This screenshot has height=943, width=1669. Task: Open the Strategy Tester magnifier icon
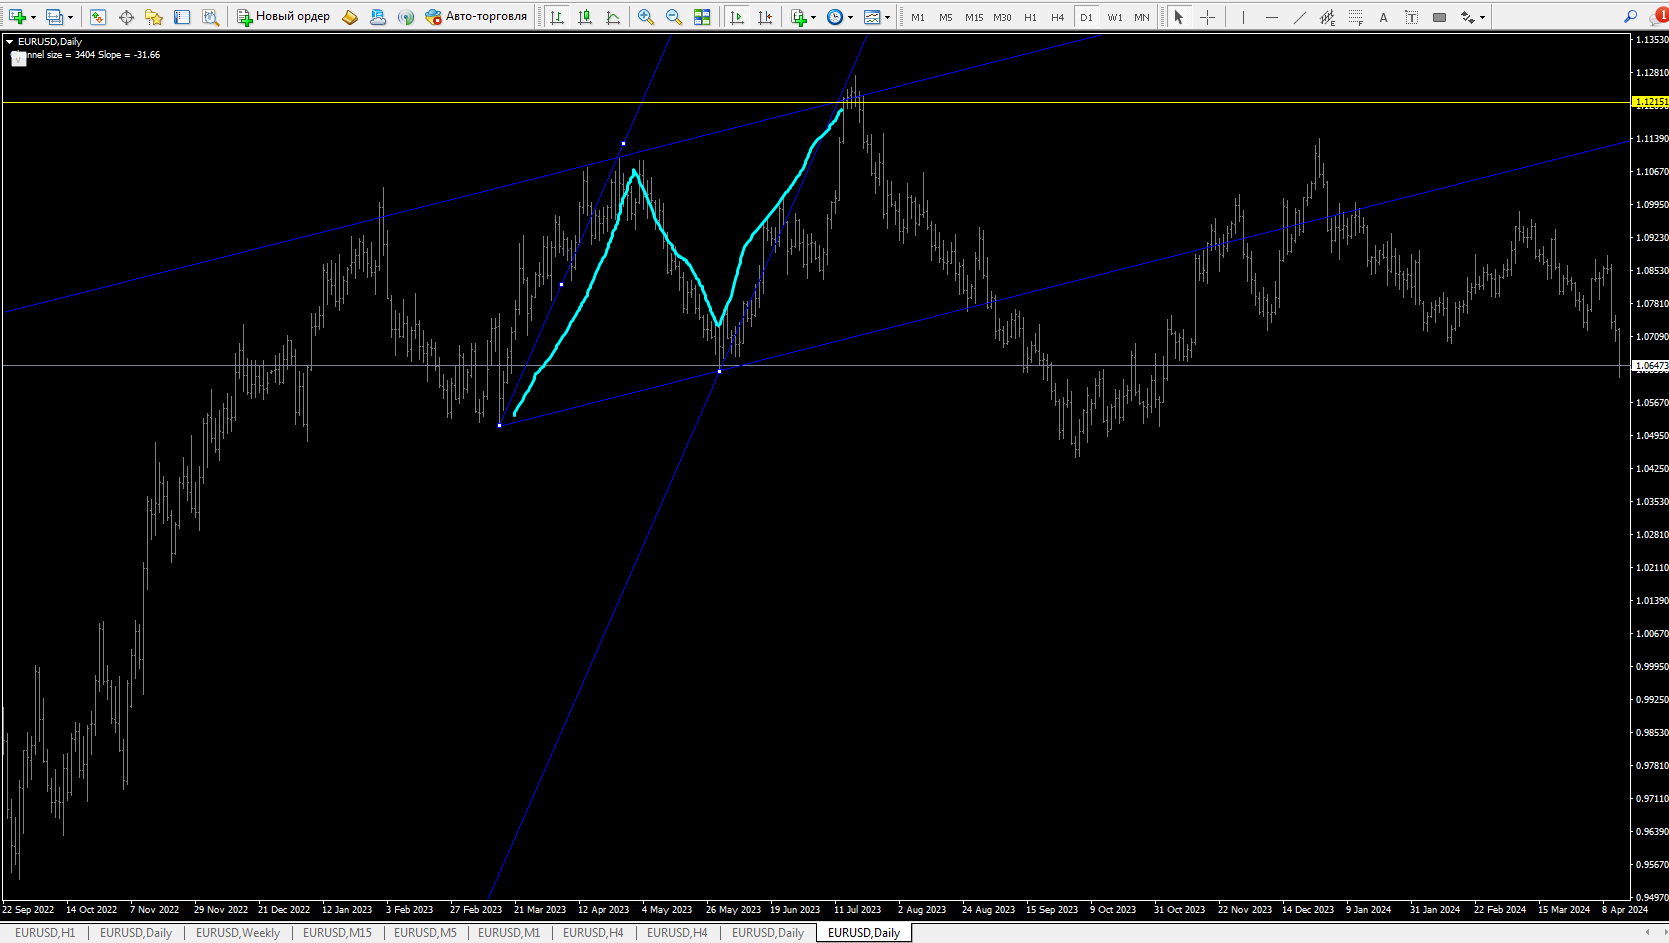point(210,17)
